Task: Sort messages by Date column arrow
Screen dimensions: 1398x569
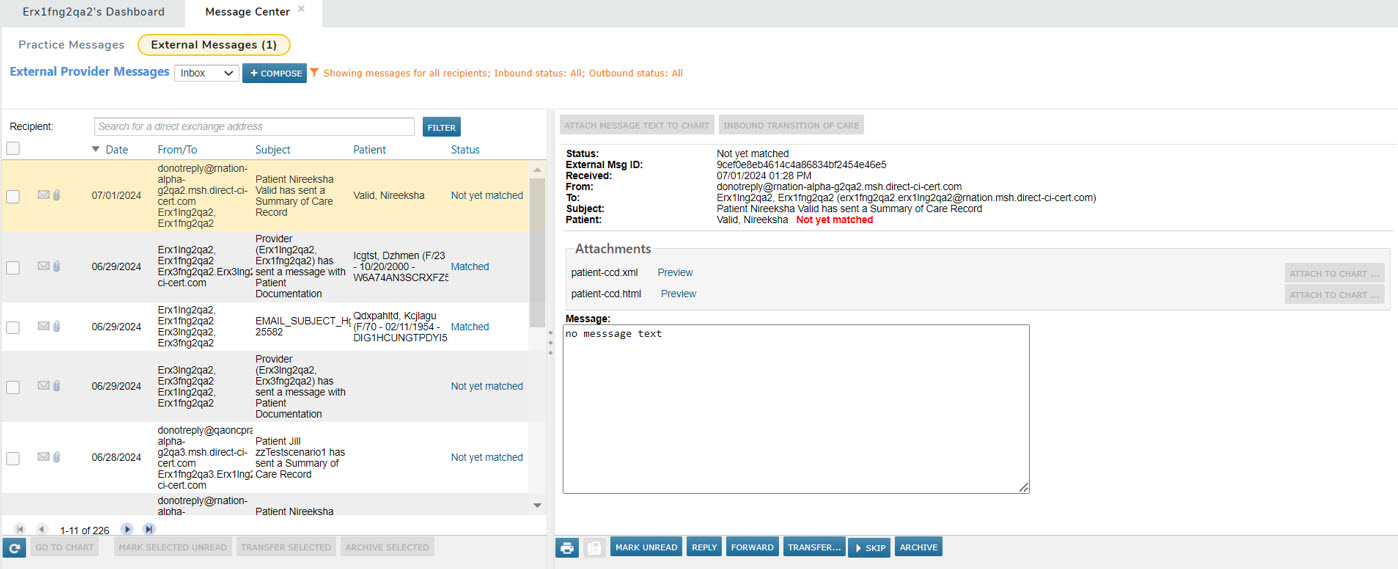Action: [x=96, y=150]
